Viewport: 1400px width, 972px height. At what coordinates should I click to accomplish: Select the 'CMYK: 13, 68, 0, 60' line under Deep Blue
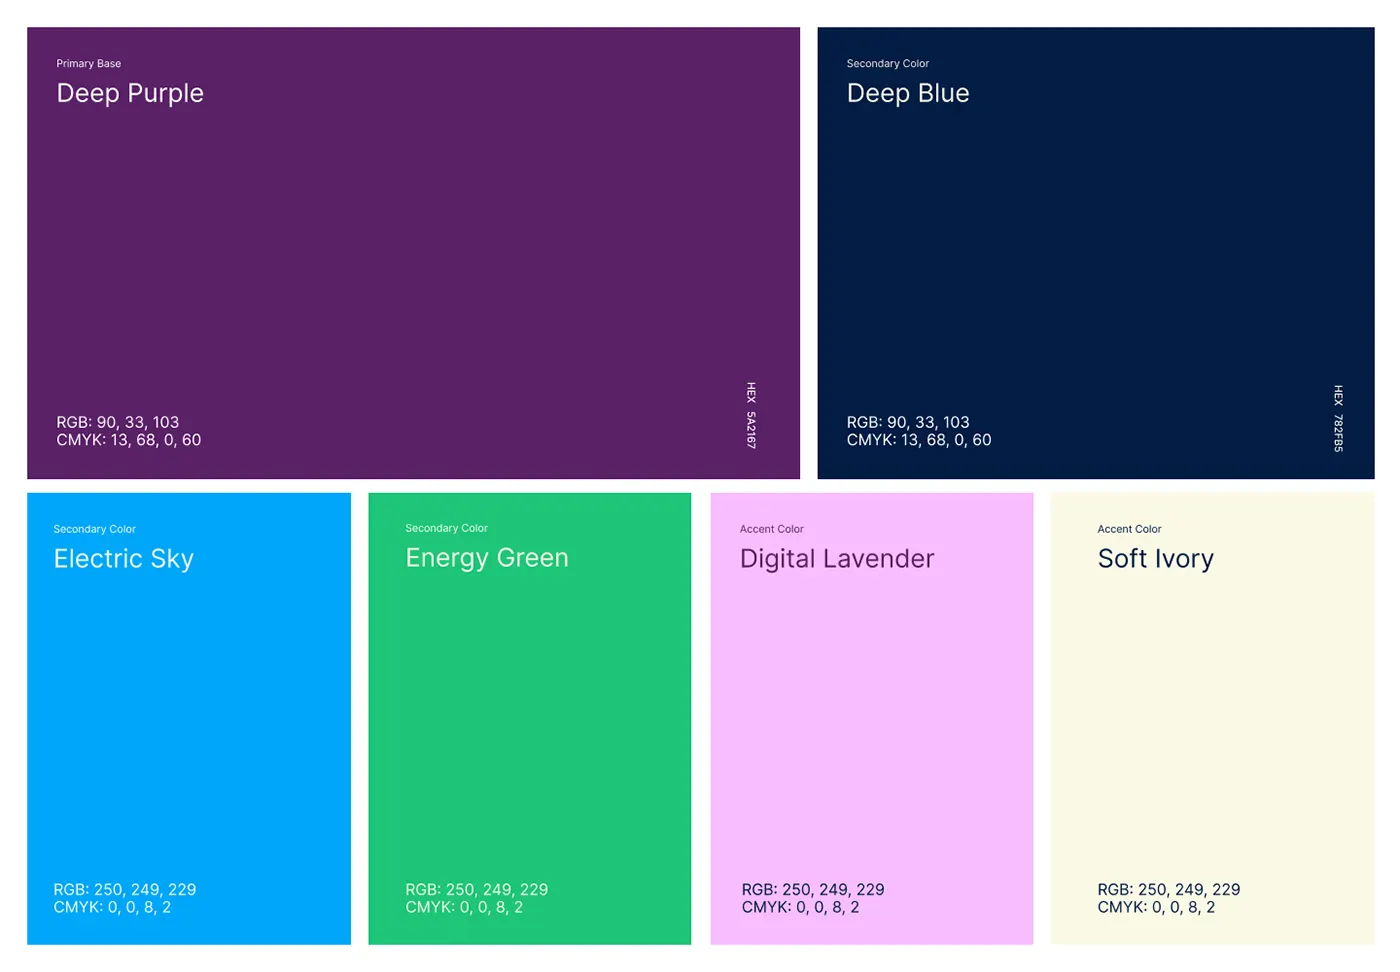point(919,440)
